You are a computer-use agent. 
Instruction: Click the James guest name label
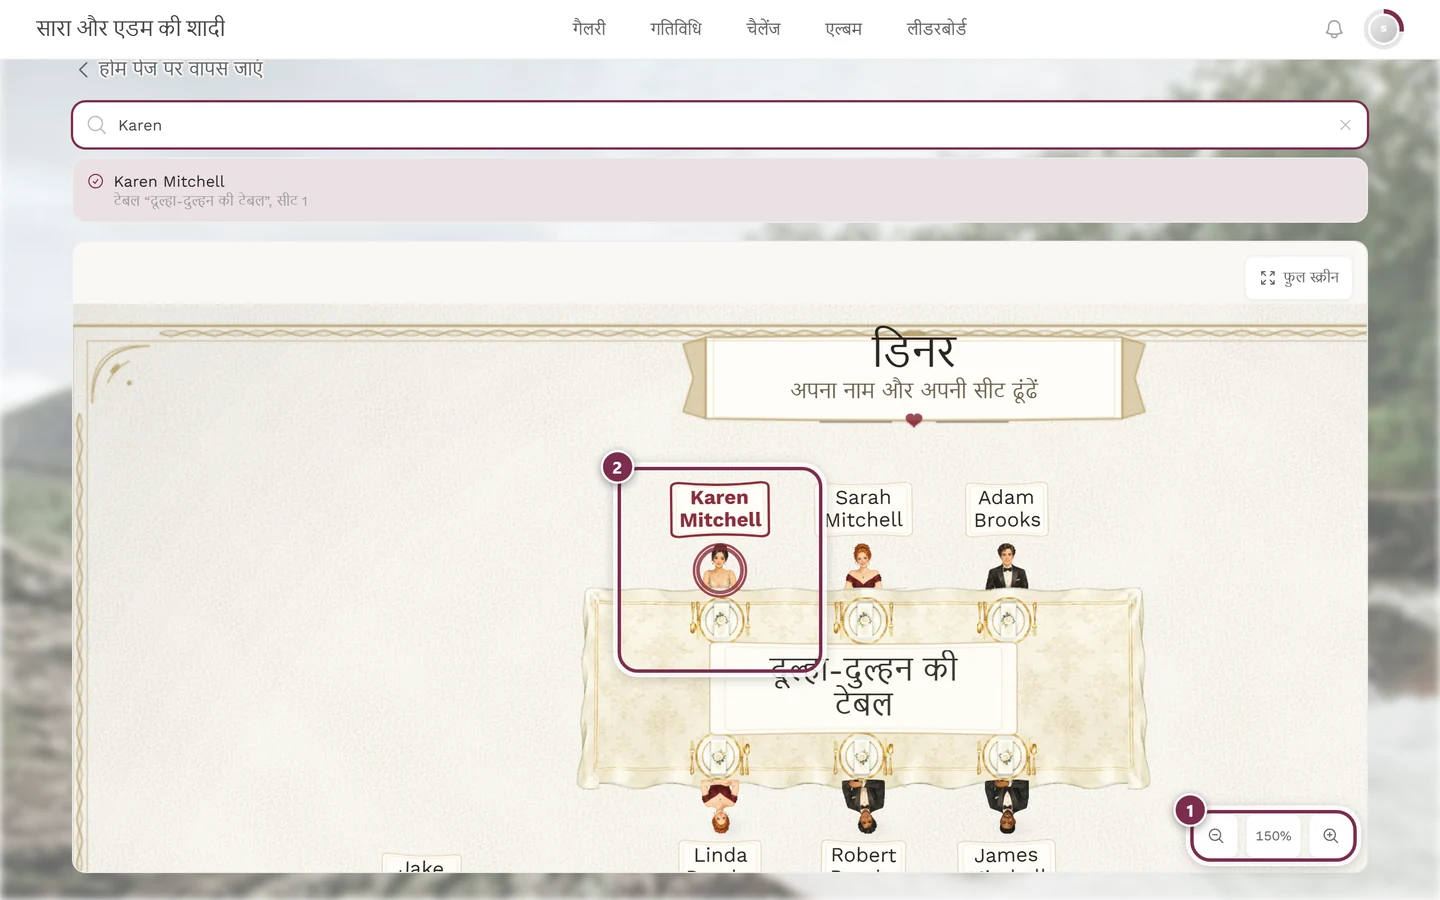coord(1006,856)
